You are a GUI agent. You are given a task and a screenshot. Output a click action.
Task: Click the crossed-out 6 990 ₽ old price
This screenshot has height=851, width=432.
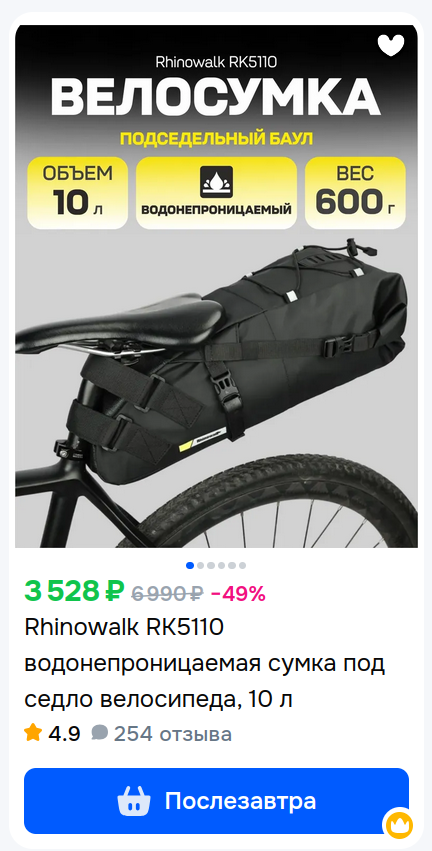167,594
